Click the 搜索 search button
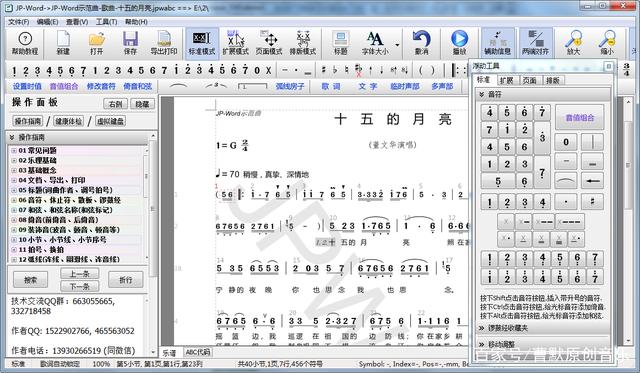640x373 pixels. point(31,280)
